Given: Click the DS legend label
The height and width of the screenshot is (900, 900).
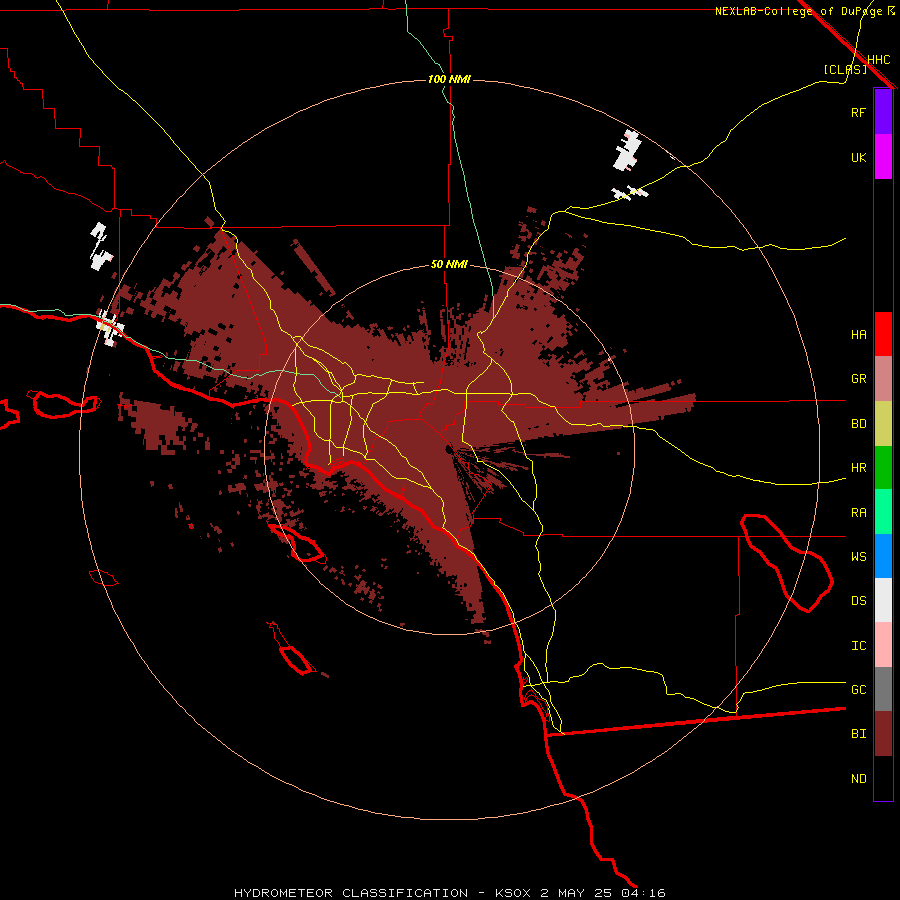Looking at the screenshot, I should (x=858, y=601).
